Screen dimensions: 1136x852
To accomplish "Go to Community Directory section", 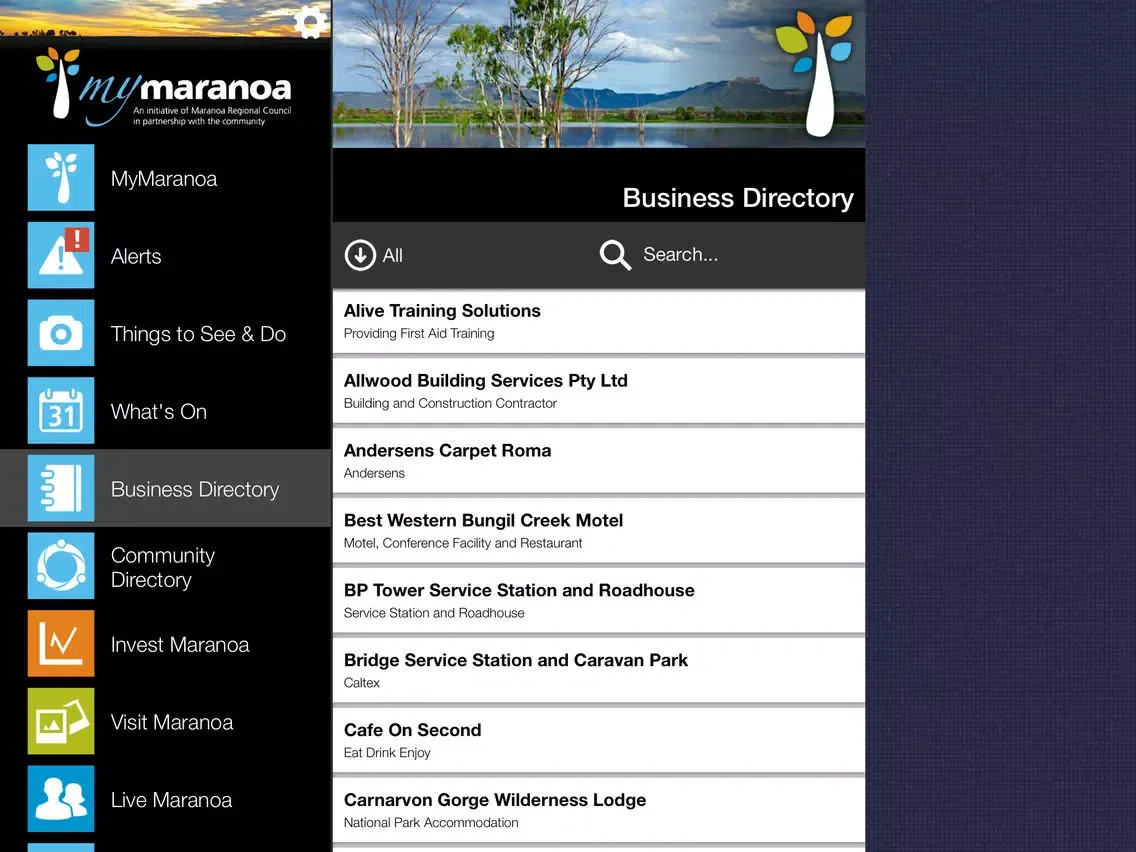I will pos(163,567).
